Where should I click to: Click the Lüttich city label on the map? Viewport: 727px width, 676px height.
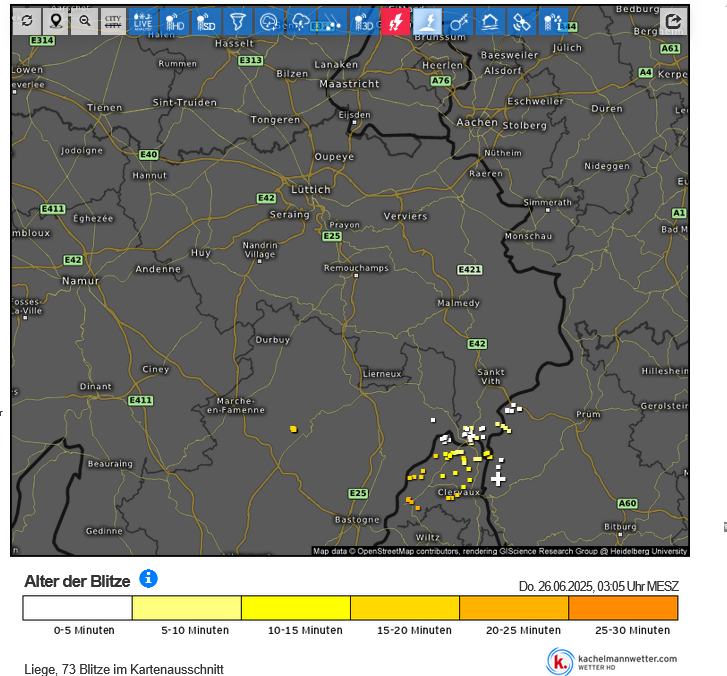(309, 189)
